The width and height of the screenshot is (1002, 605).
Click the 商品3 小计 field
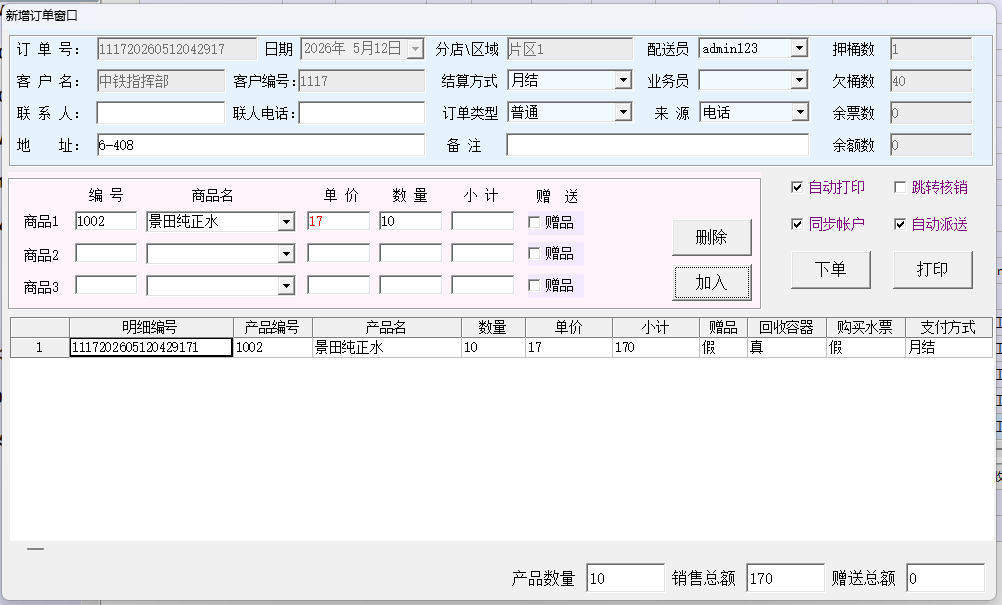482,285
